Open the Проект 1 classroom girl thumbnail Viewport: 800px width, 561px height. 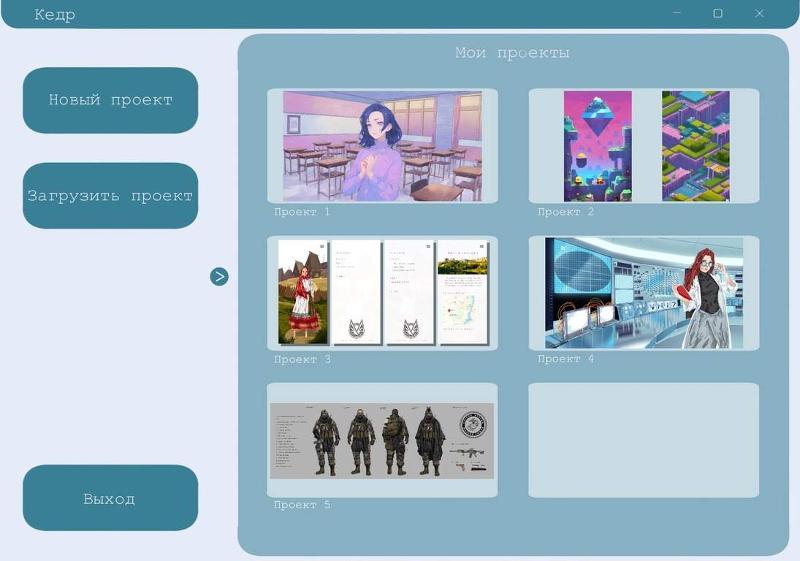pyautogui.click(x=382, y=146)
